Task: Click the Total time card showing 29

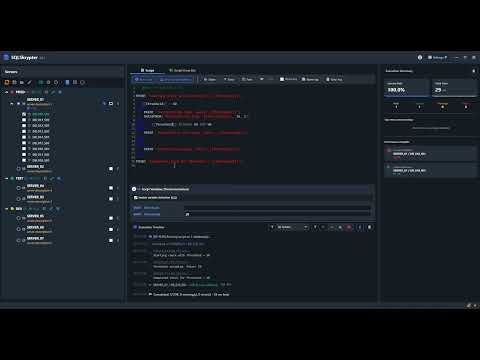Action: coord(455,88)
